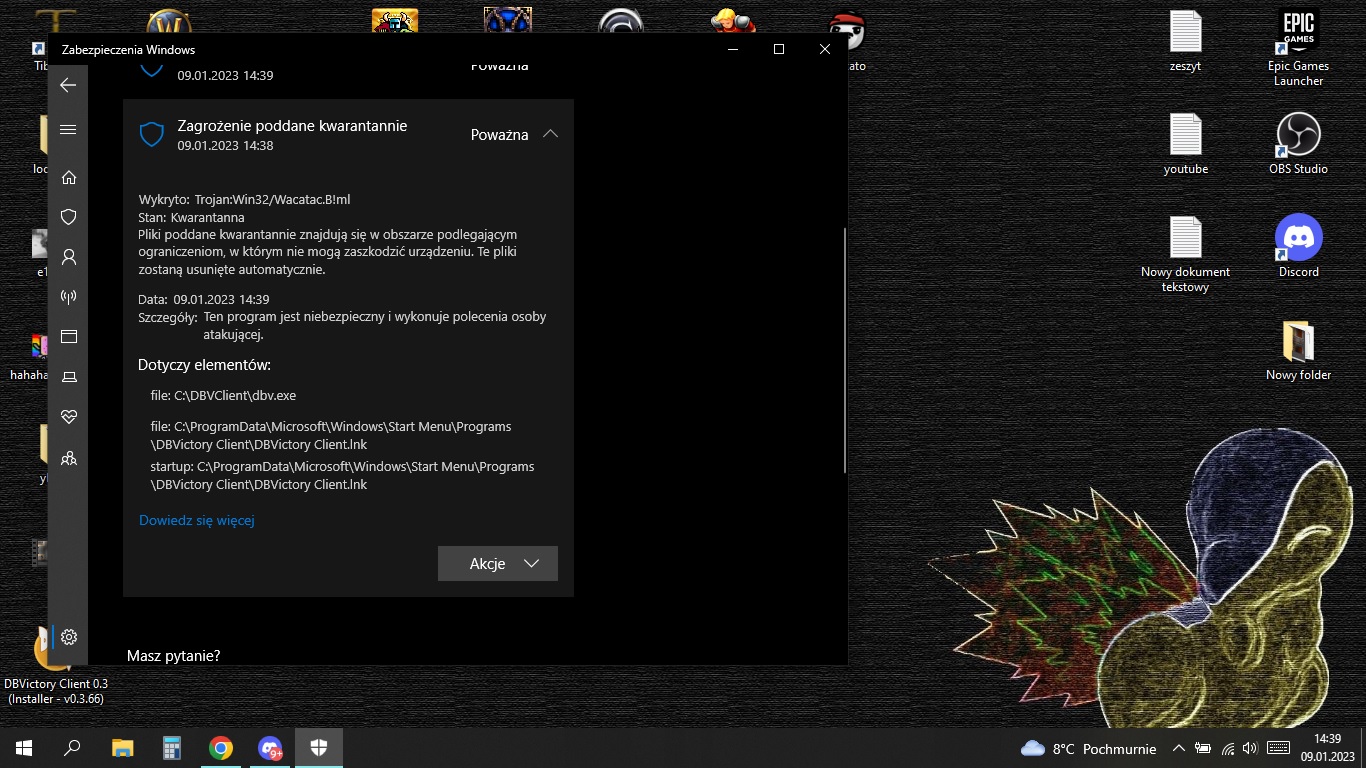This screenshot has height=768, width=1366.
Task: Click the Dowiedz się więcej link
Action: pyautogui.click(x=196, y=520)
